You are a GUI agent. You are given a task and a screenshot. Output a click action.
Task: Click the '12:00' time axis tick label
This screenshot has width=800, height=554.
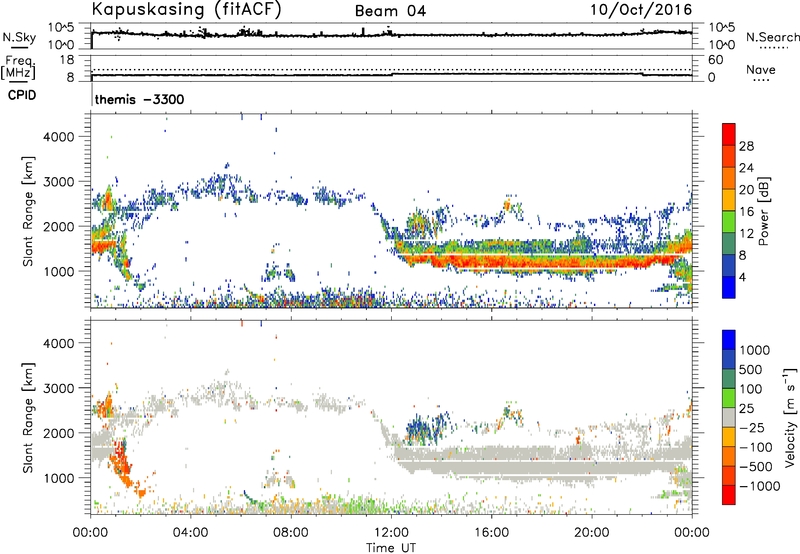391,533
